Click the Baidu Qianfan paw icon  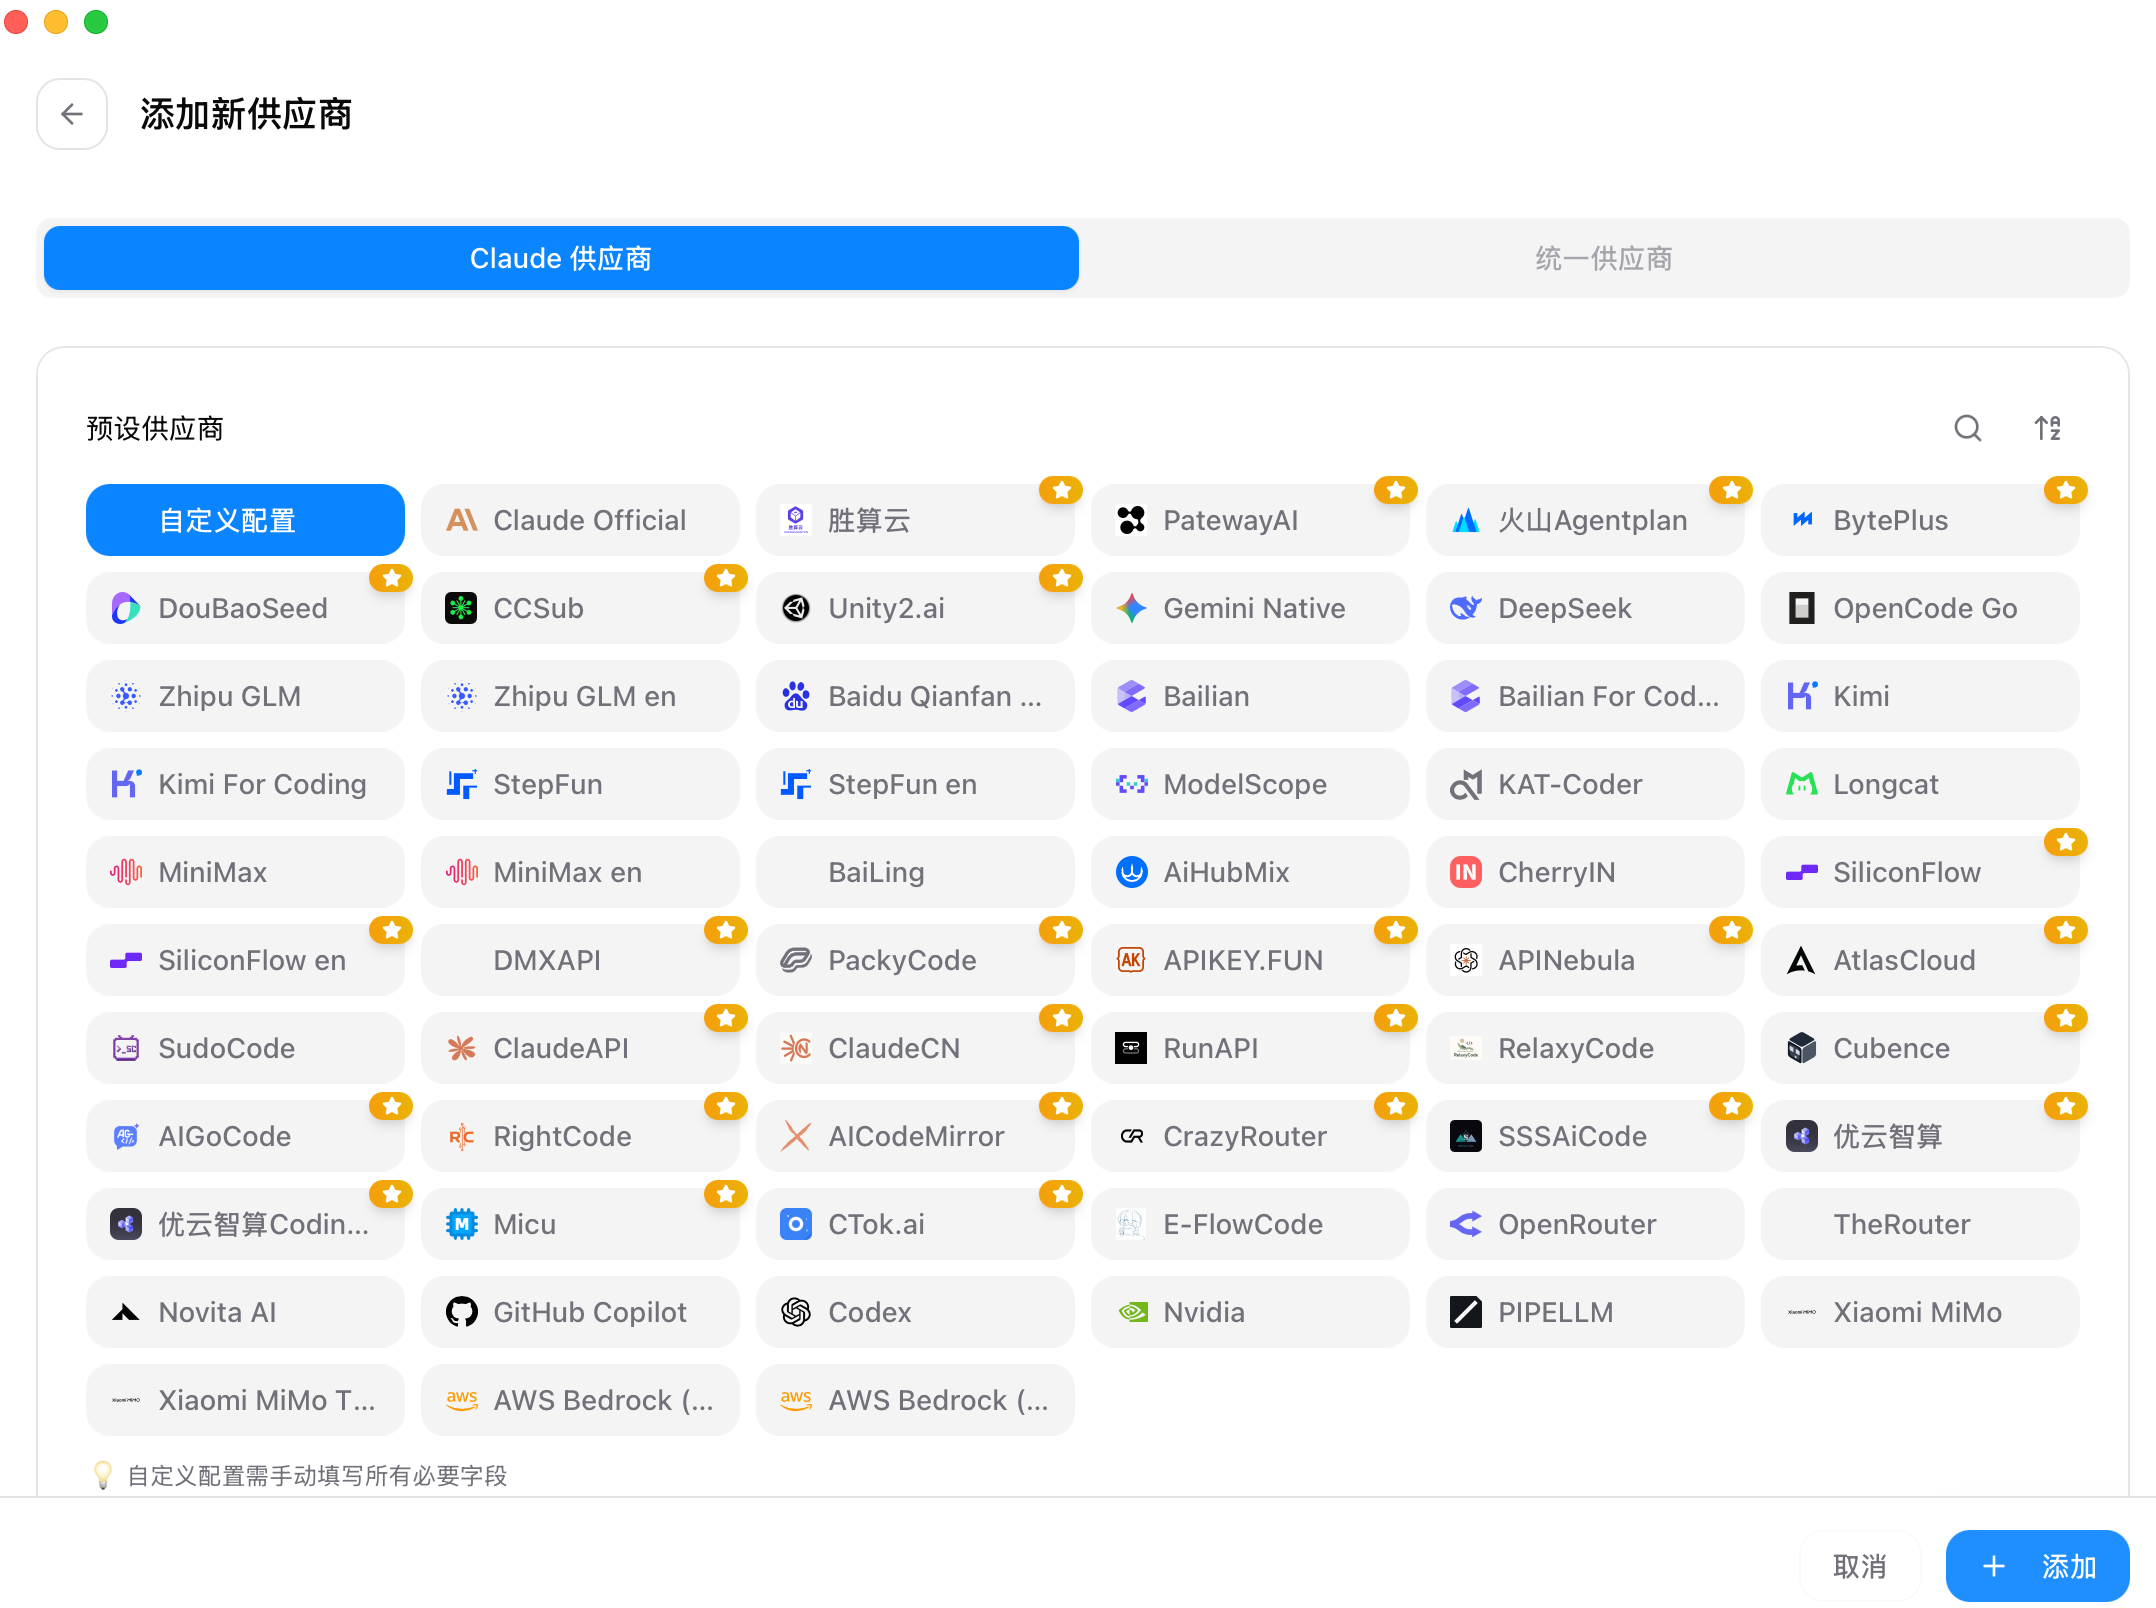click(x=796, y=696)
